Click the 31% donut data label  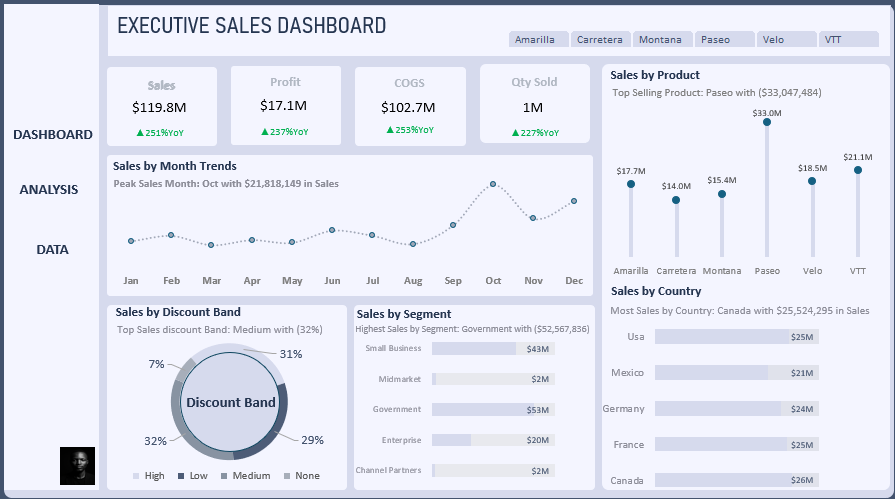(x=291, y=354)
